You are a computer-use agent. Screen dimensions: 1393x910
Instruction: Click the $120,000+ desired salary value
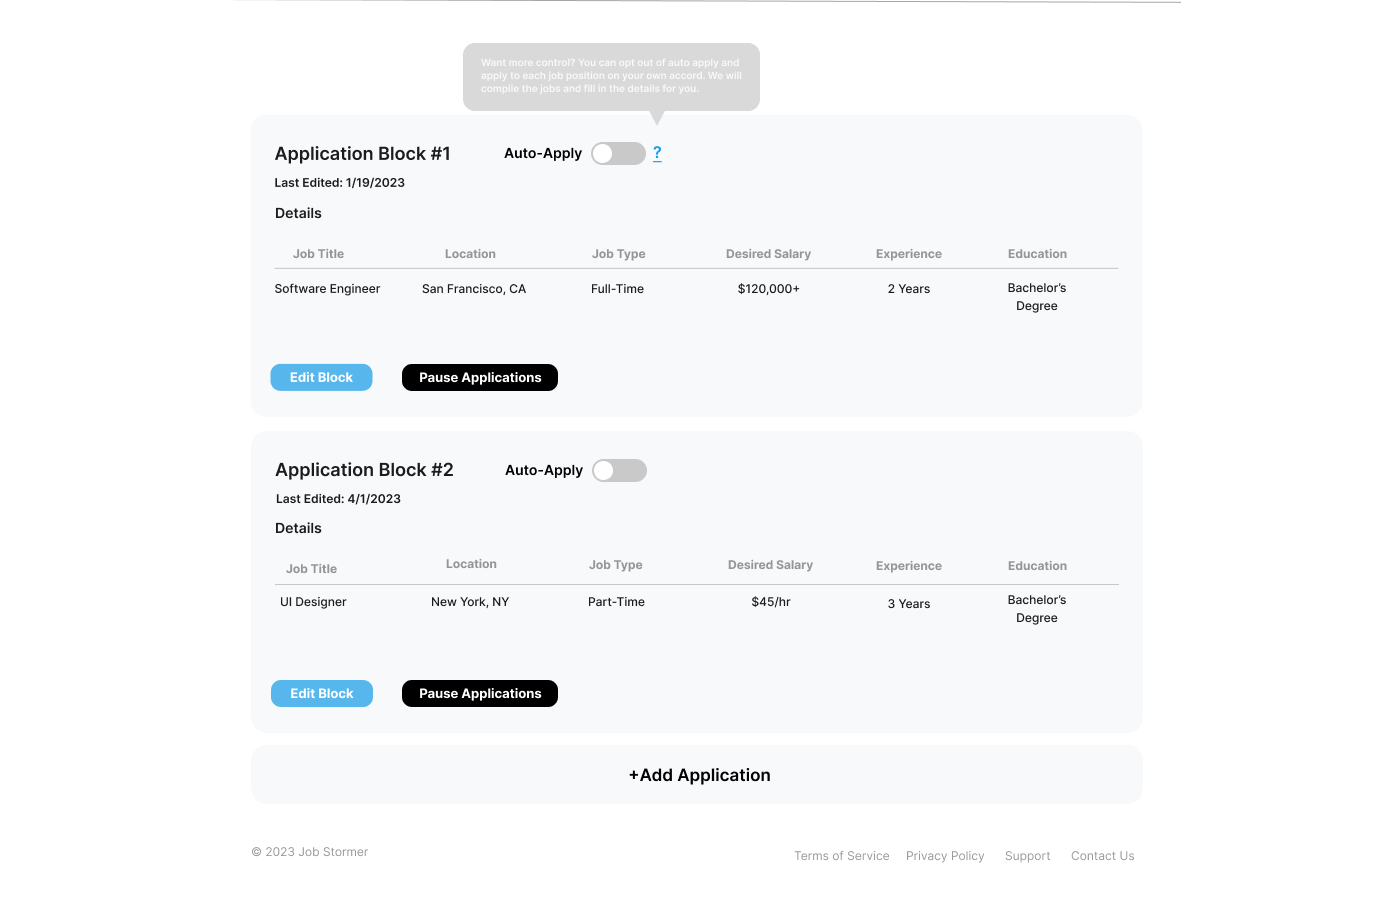coord(768,289)
